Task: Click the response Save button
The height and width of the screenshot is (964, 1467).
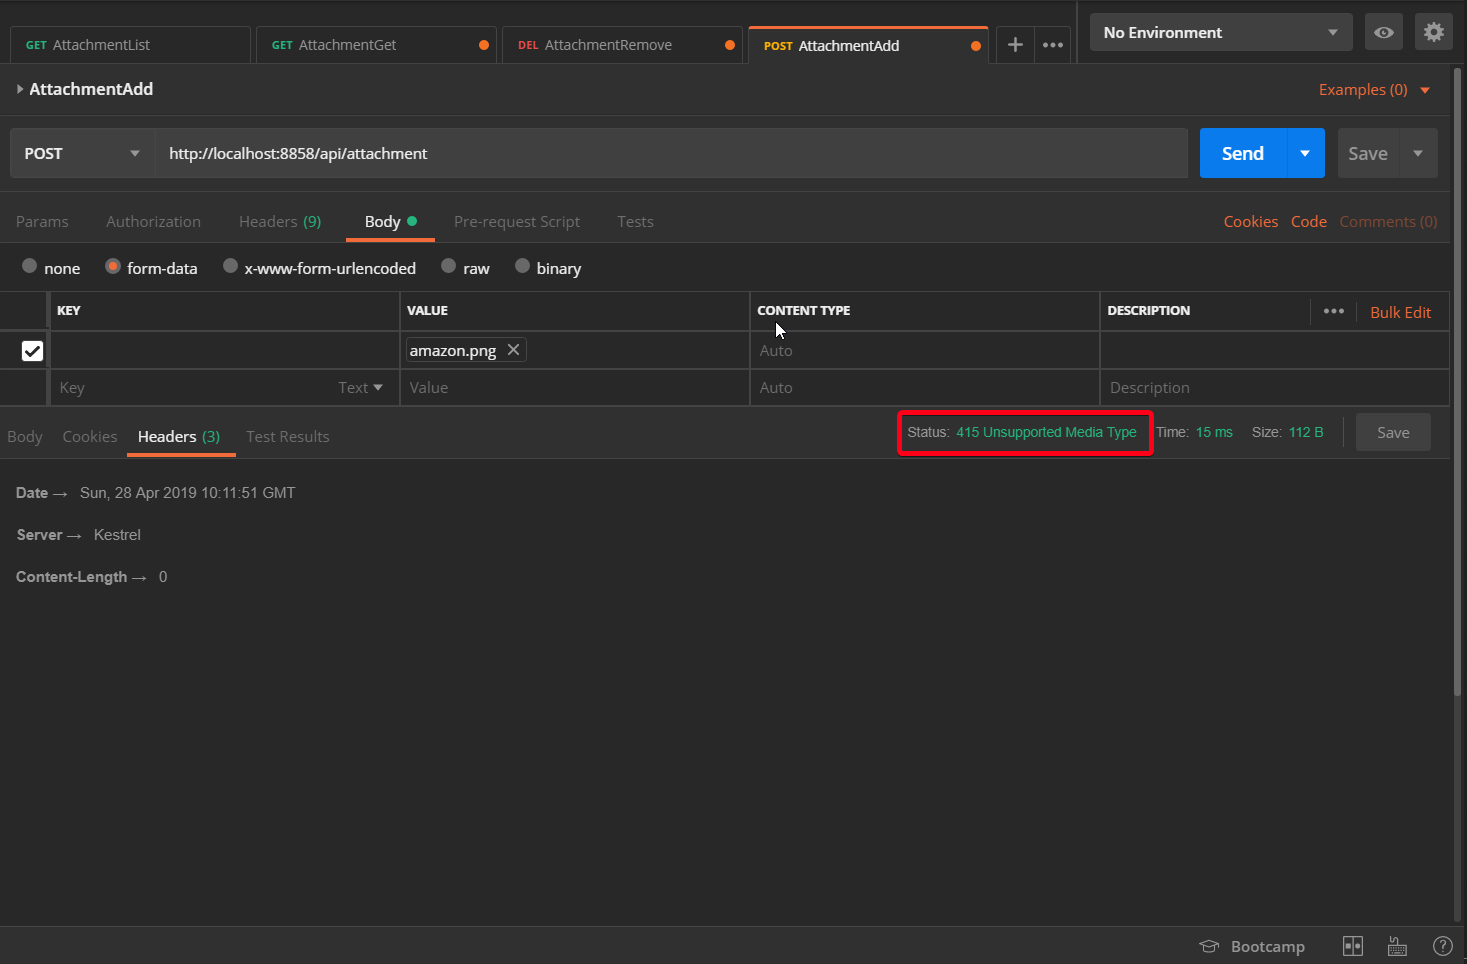Action: (1393, 433)
